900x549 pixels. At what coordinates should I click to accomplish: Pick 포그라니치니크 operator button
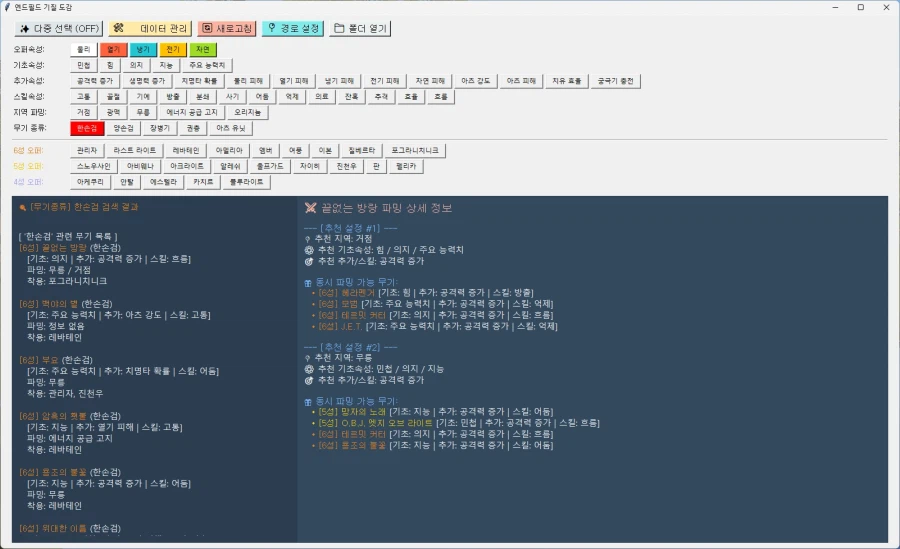point(416,150)
